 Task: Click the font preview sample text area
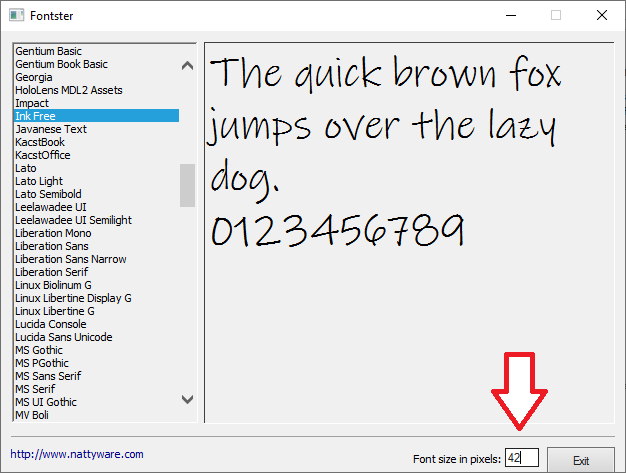pos(409,232)
